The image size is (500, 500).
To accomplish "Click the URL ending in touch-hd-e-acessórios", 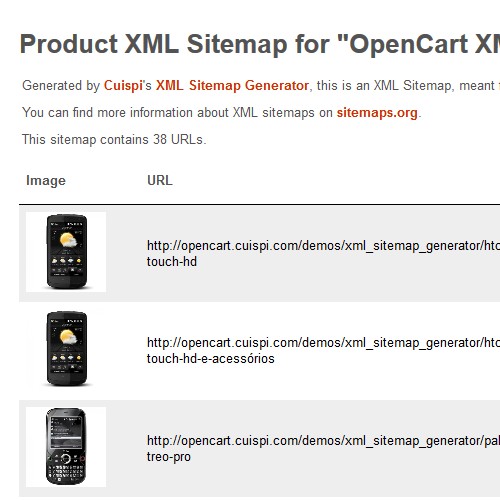I will tap(323, 351).
